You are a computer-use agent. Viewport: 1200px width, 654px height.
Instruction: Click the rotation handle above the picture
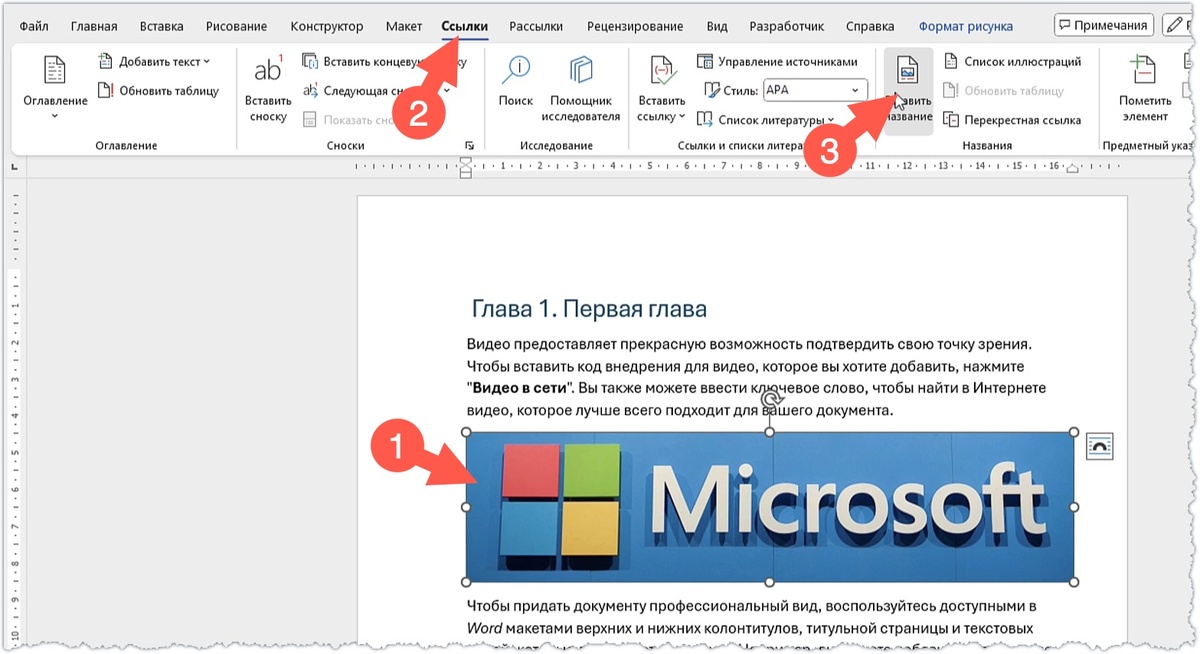(x=769, y=399)
